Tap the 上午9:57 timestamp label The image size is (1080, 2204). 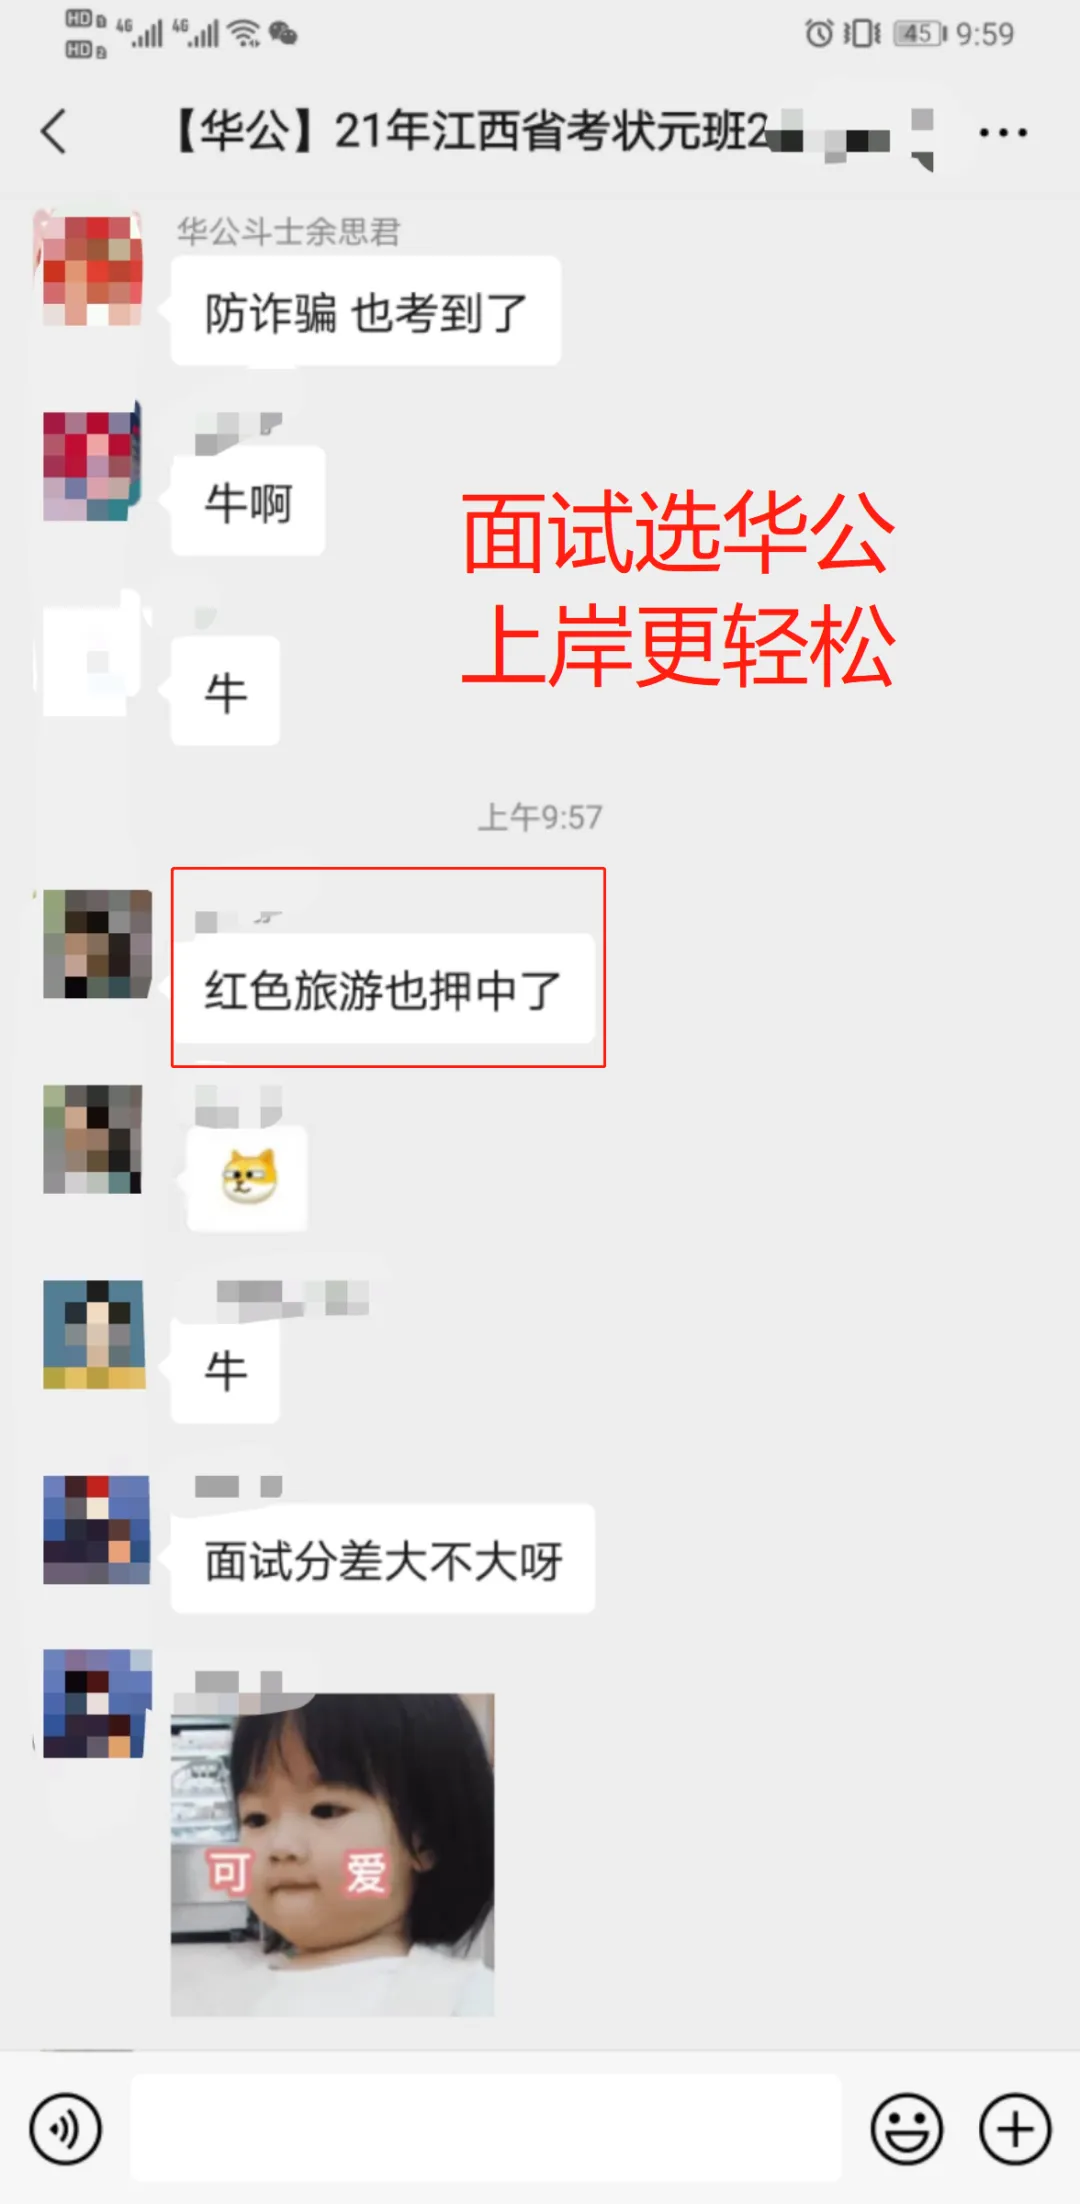point(540,817)
